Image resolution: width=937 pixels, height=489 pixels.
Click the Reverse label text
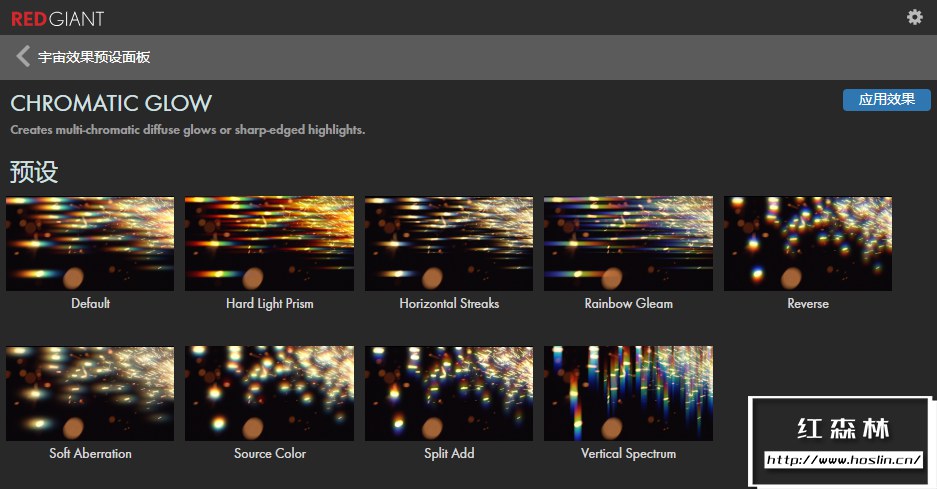point(808,303)
